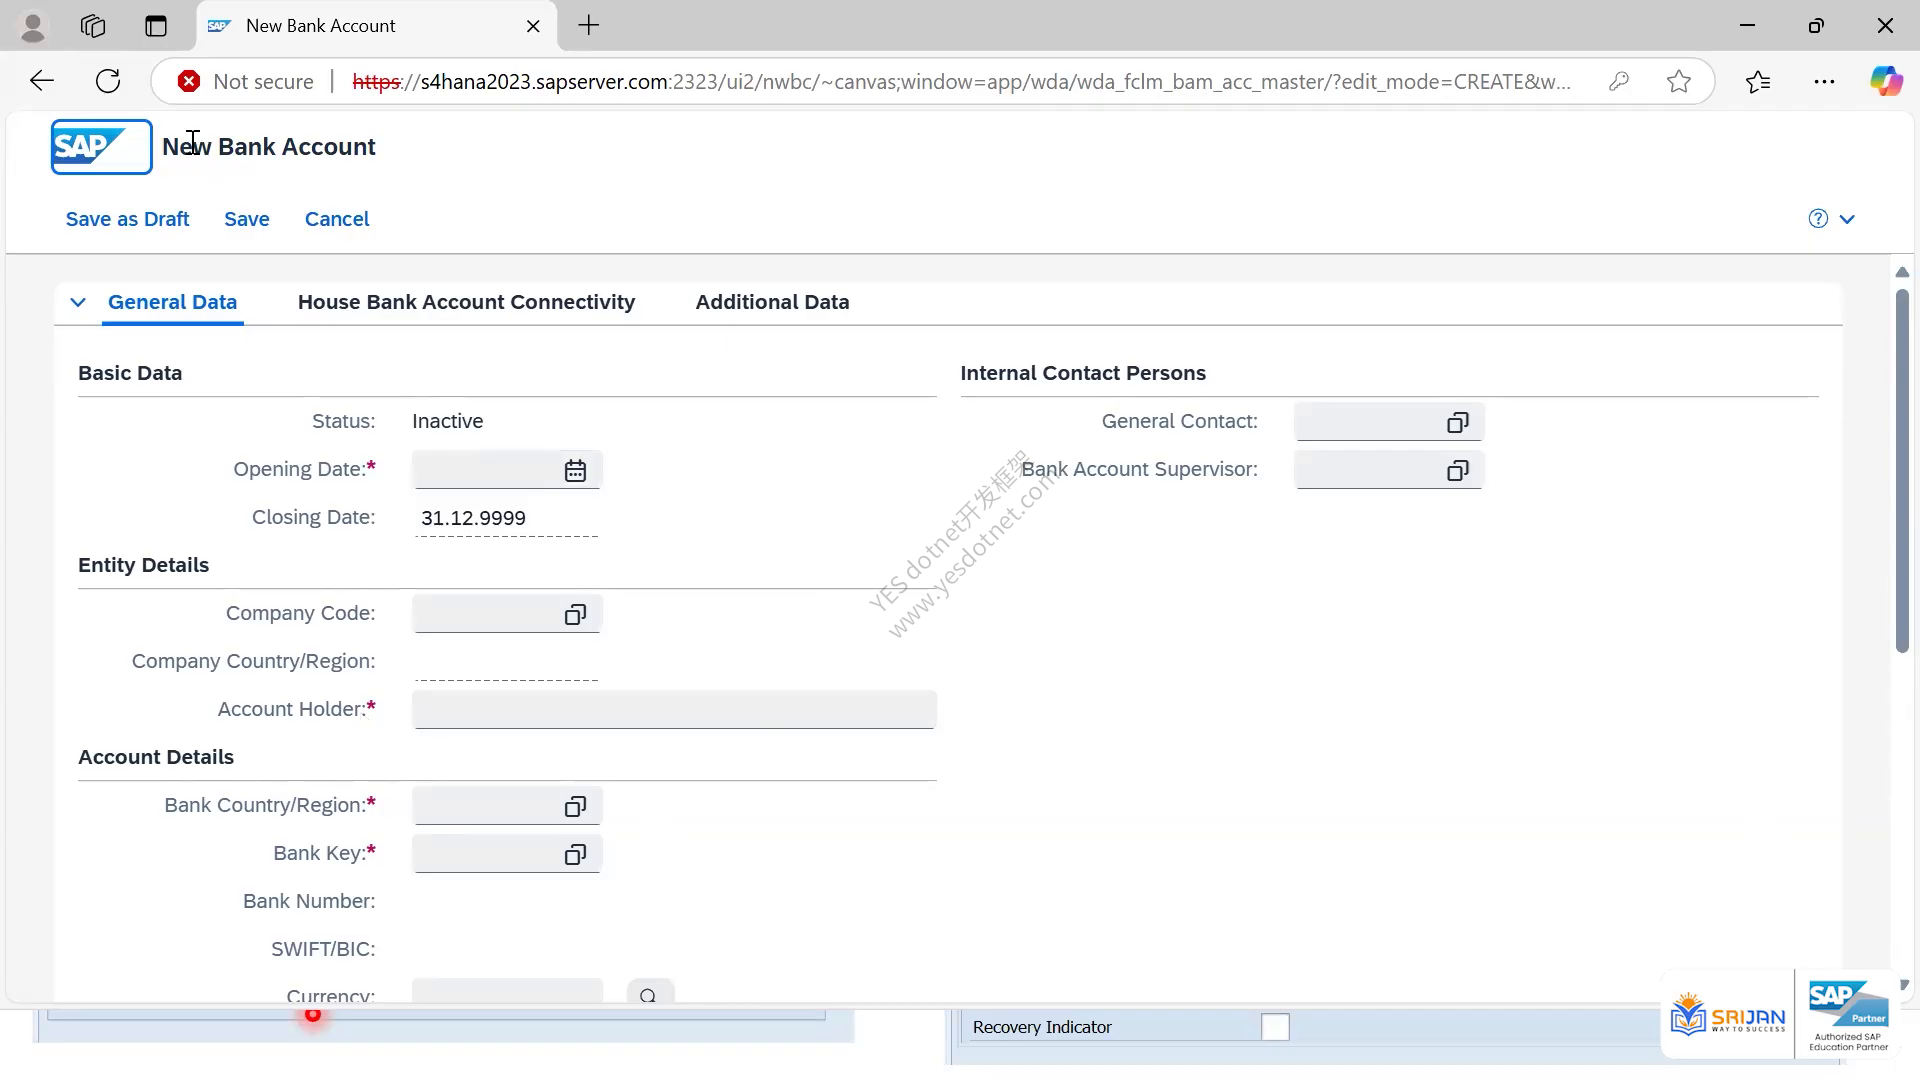Switch to Additional Data tab

click(x=772, y=302)
